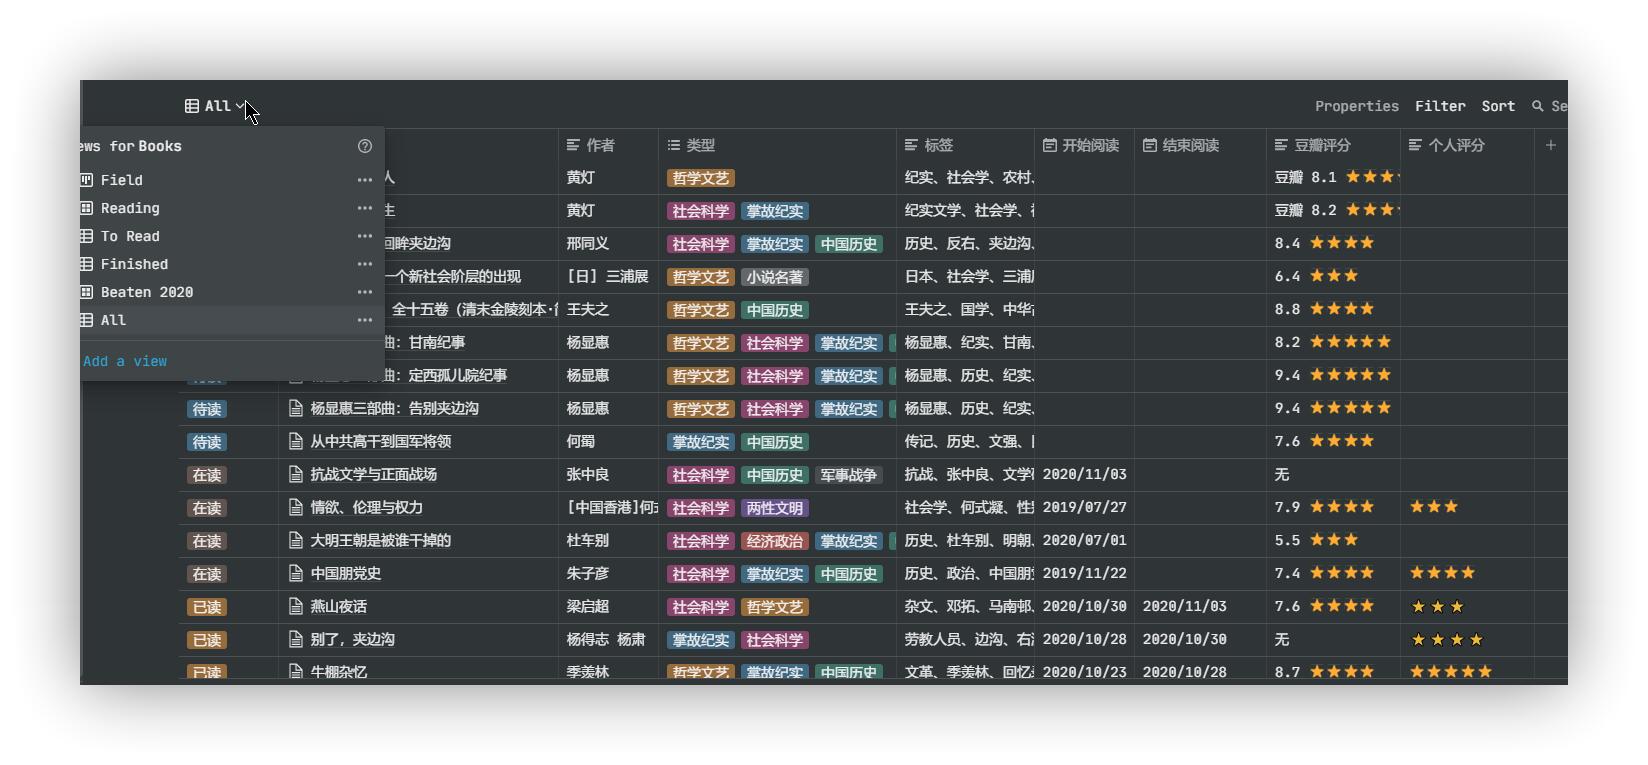Screen dimensions: 1648x765
Task: Open the options menu for Field view
Action: (x=364, y=180)
